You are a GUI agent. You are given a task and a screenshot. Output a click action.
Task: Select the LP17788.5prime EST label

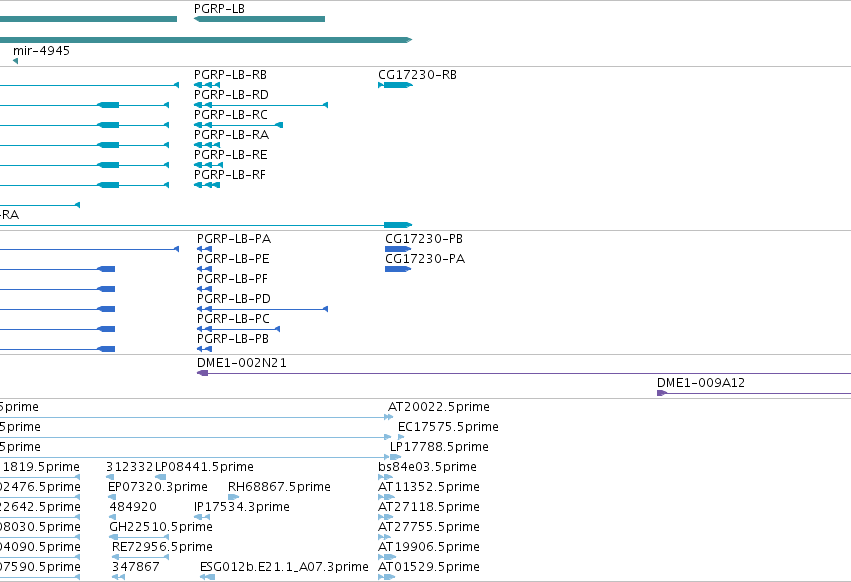pyautogui.click(x=439, y=447)
